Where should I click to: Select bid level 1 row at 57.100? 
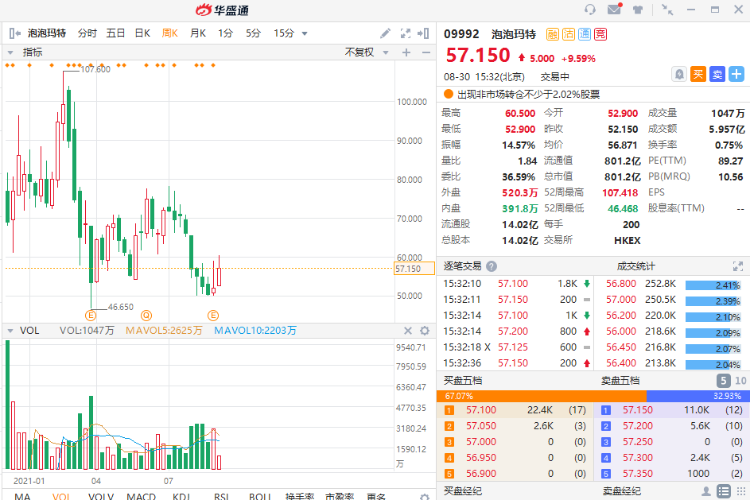pos(515,410)
